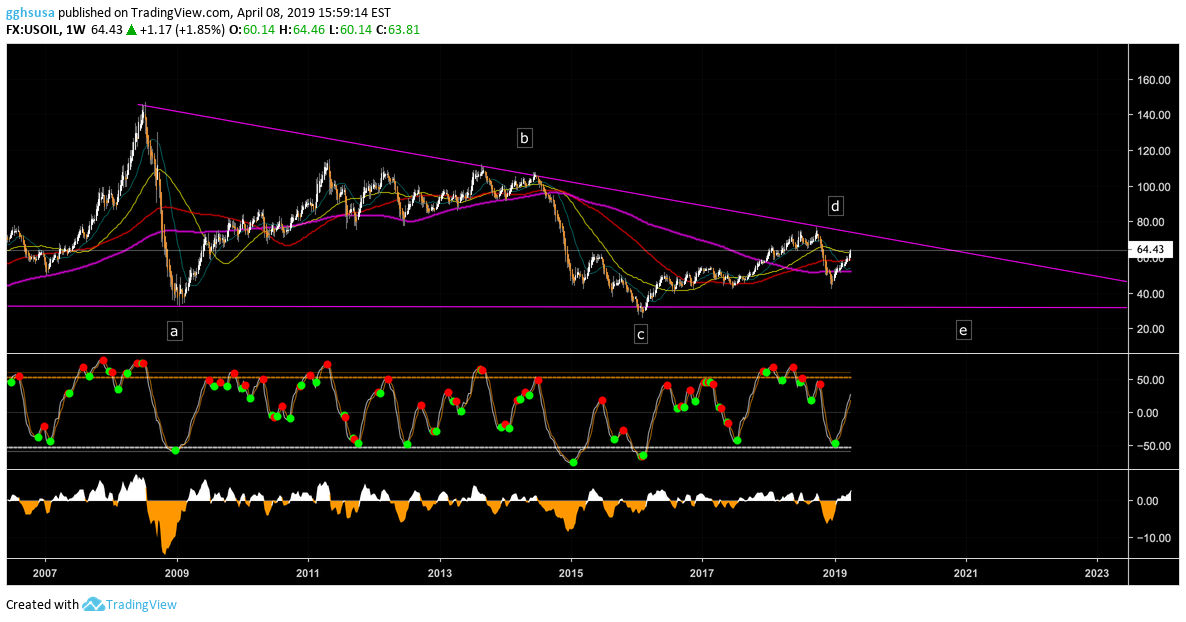Screen dimensions: 1186x622
Task: Click the open value O:60.14
Action: (252, 30)
